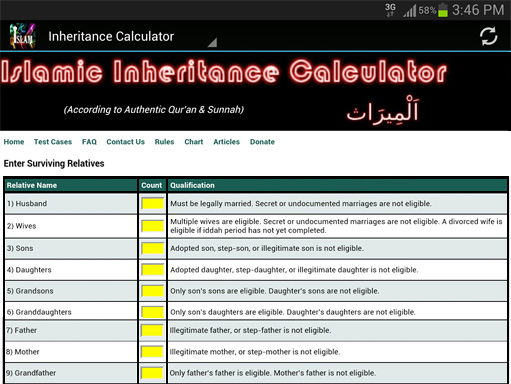The height and width of the screenshot is (384, 511).
Task: Open the Articles link
Action: pos(227,142)
